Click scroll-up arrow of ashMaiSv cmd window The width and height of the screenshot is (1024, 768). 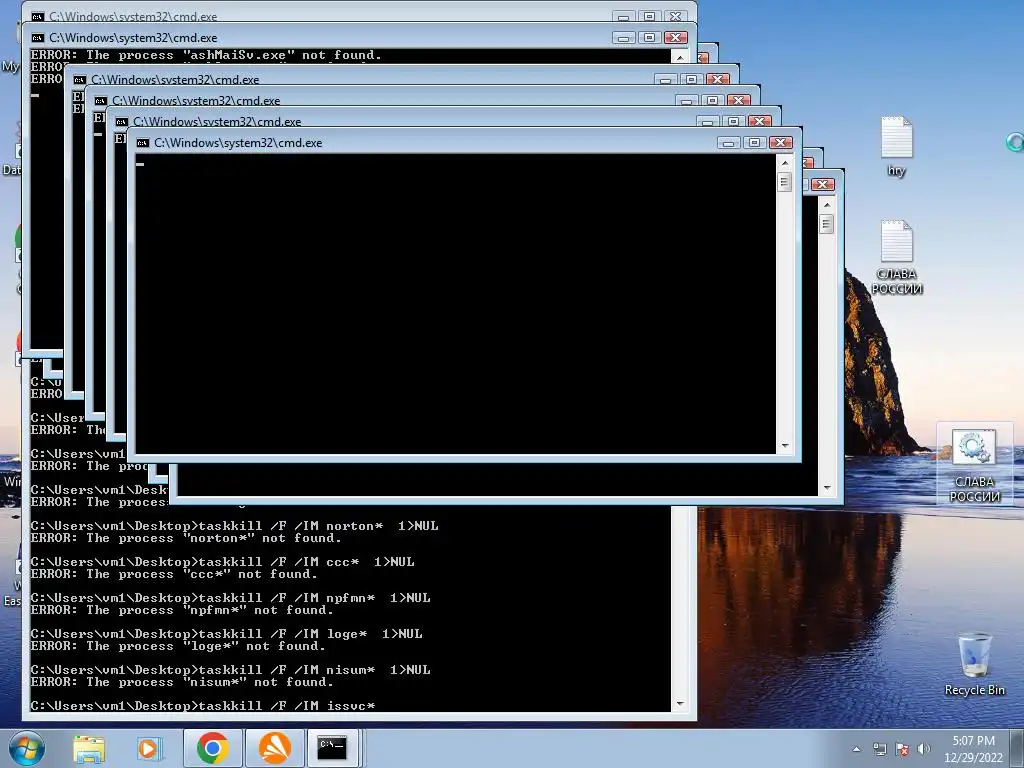tap(680, 57)
